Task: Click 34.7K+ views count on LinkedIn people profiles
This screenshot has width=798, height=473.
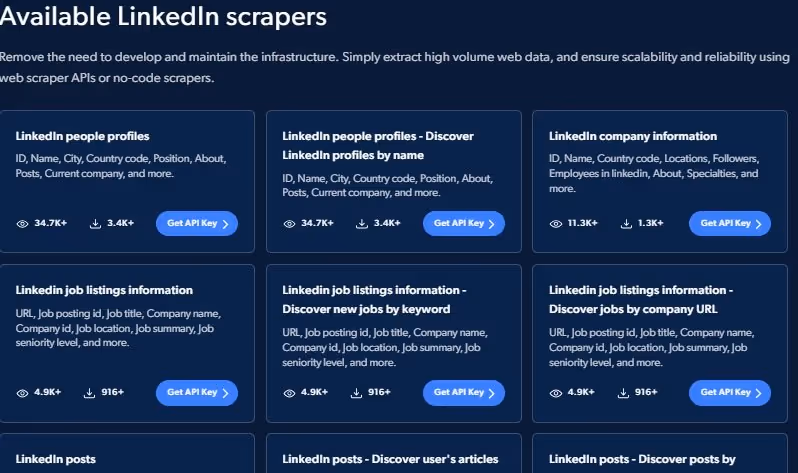Action: pos(50,223)
